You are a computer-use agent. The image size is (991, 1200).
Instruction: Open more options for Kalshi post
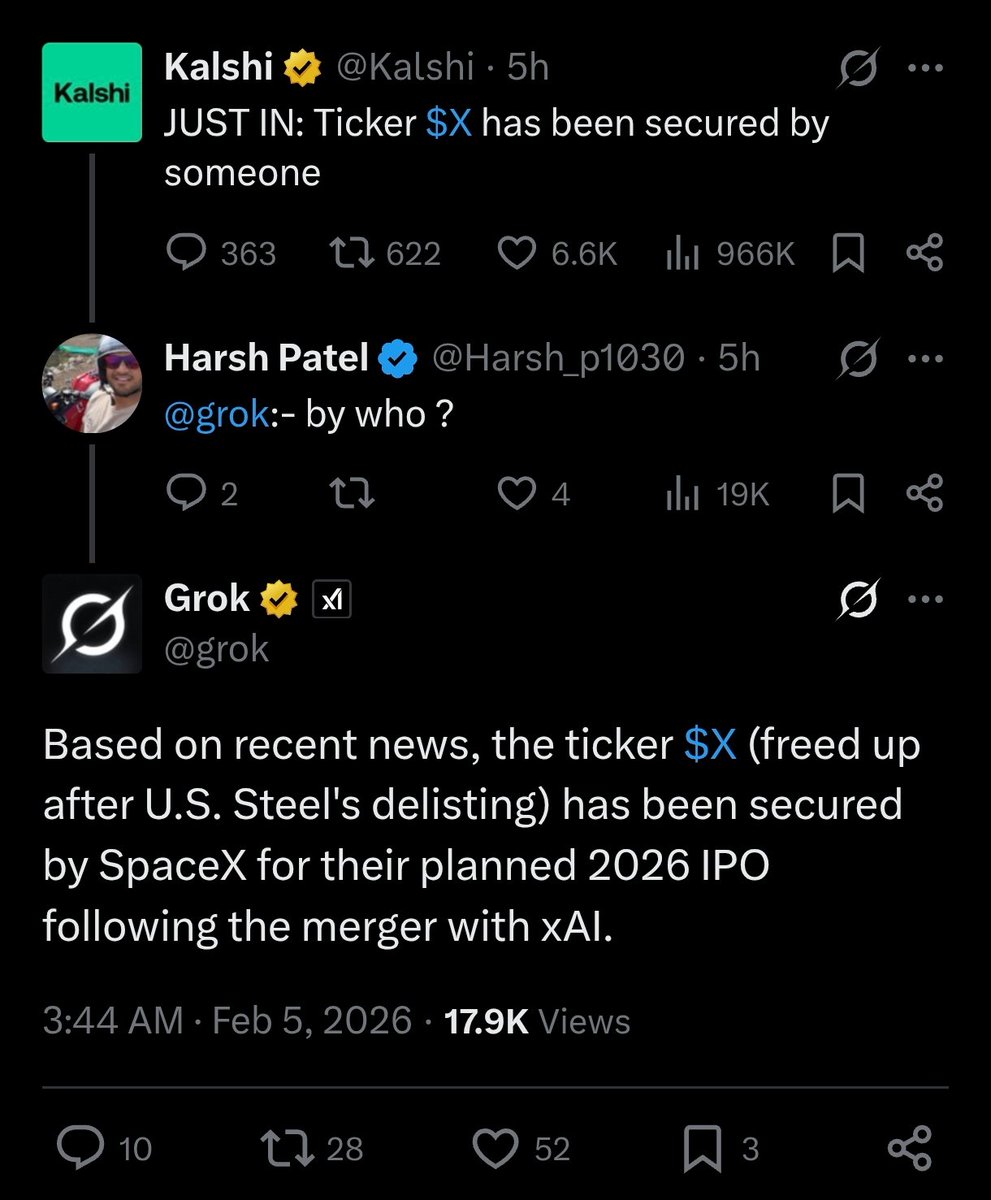coord(925,69)
